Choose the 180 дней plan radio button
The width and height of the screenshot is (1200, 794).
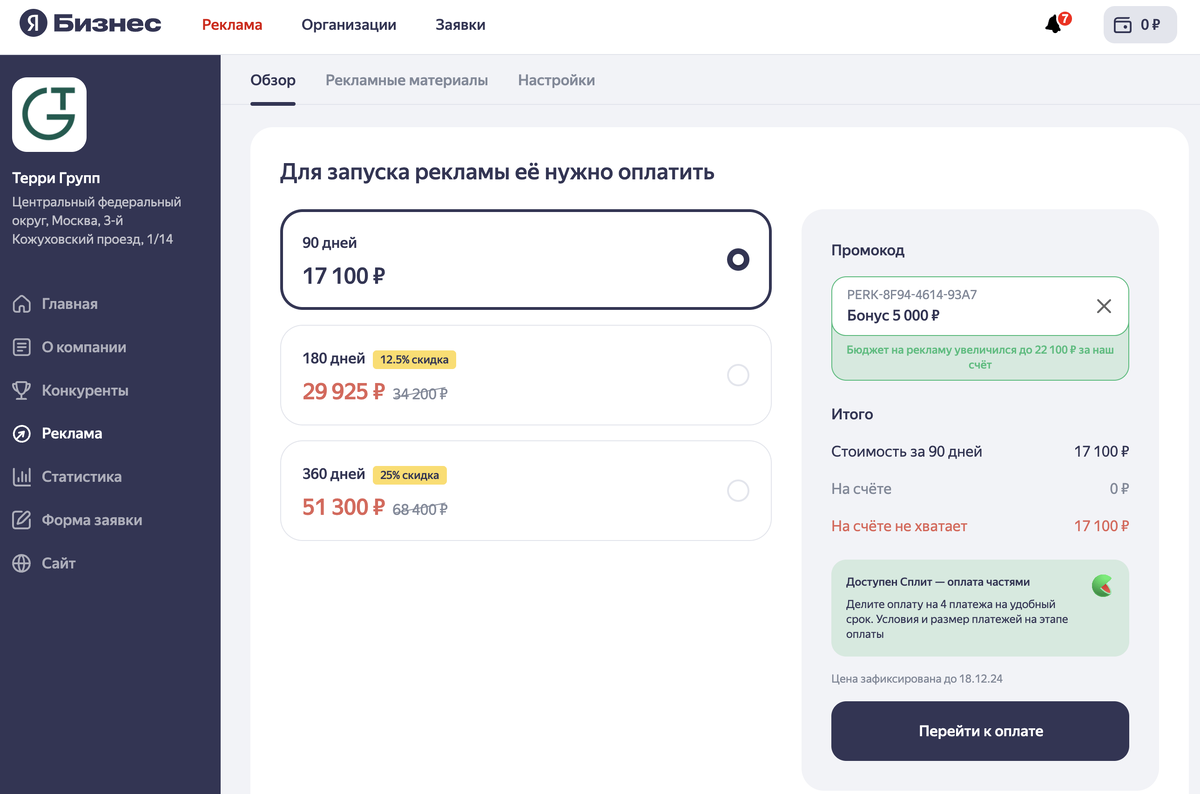738,375
